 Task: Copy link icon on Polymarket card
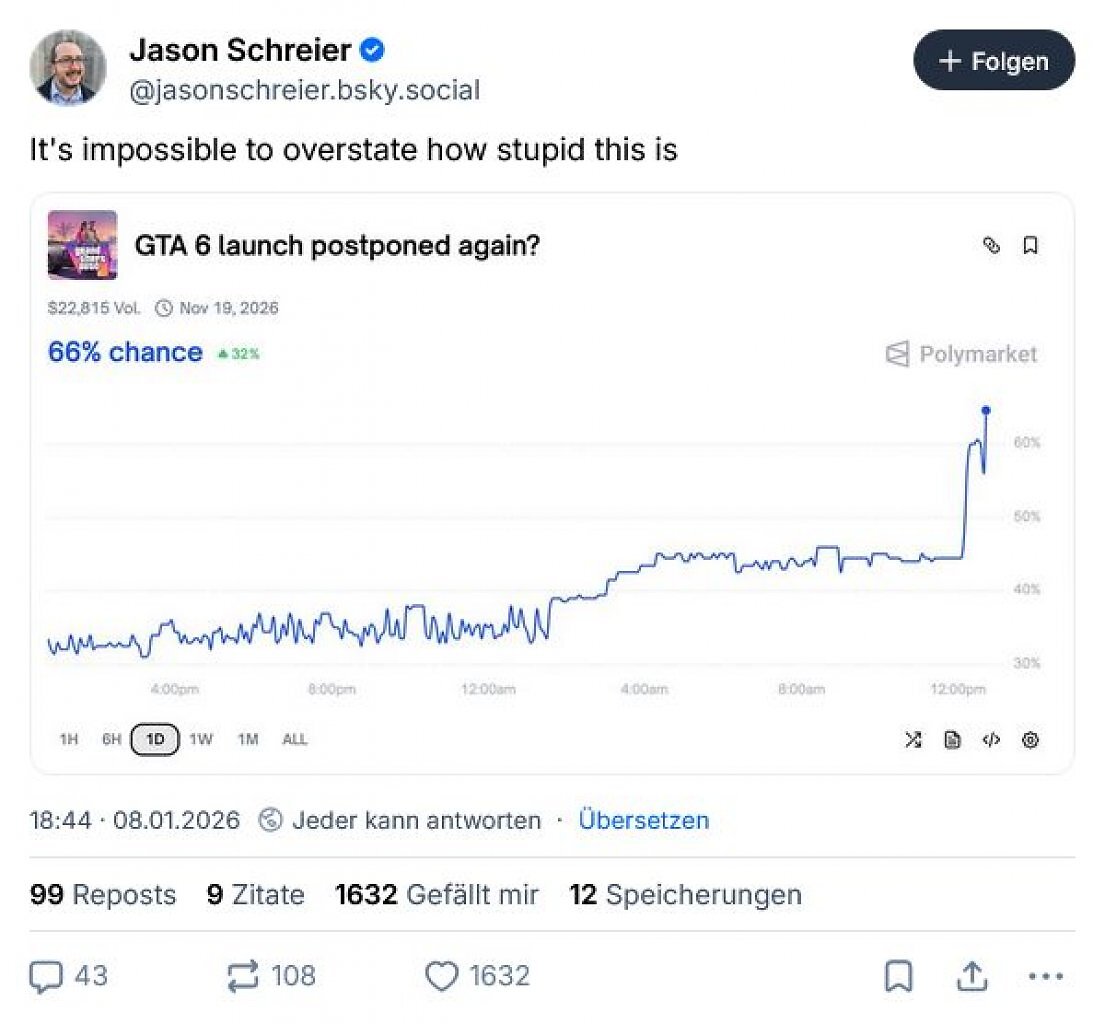click(992, 245)
